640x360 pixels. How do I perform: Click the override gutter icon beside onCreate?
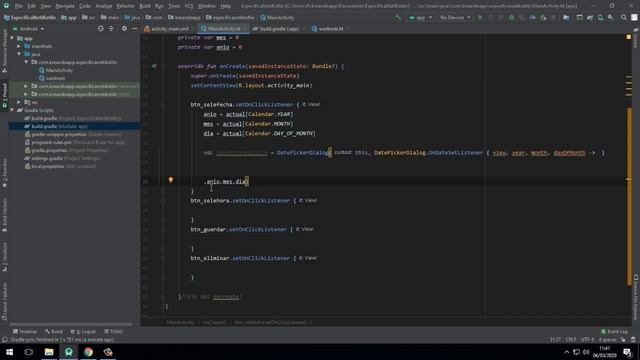coord(154,66)
